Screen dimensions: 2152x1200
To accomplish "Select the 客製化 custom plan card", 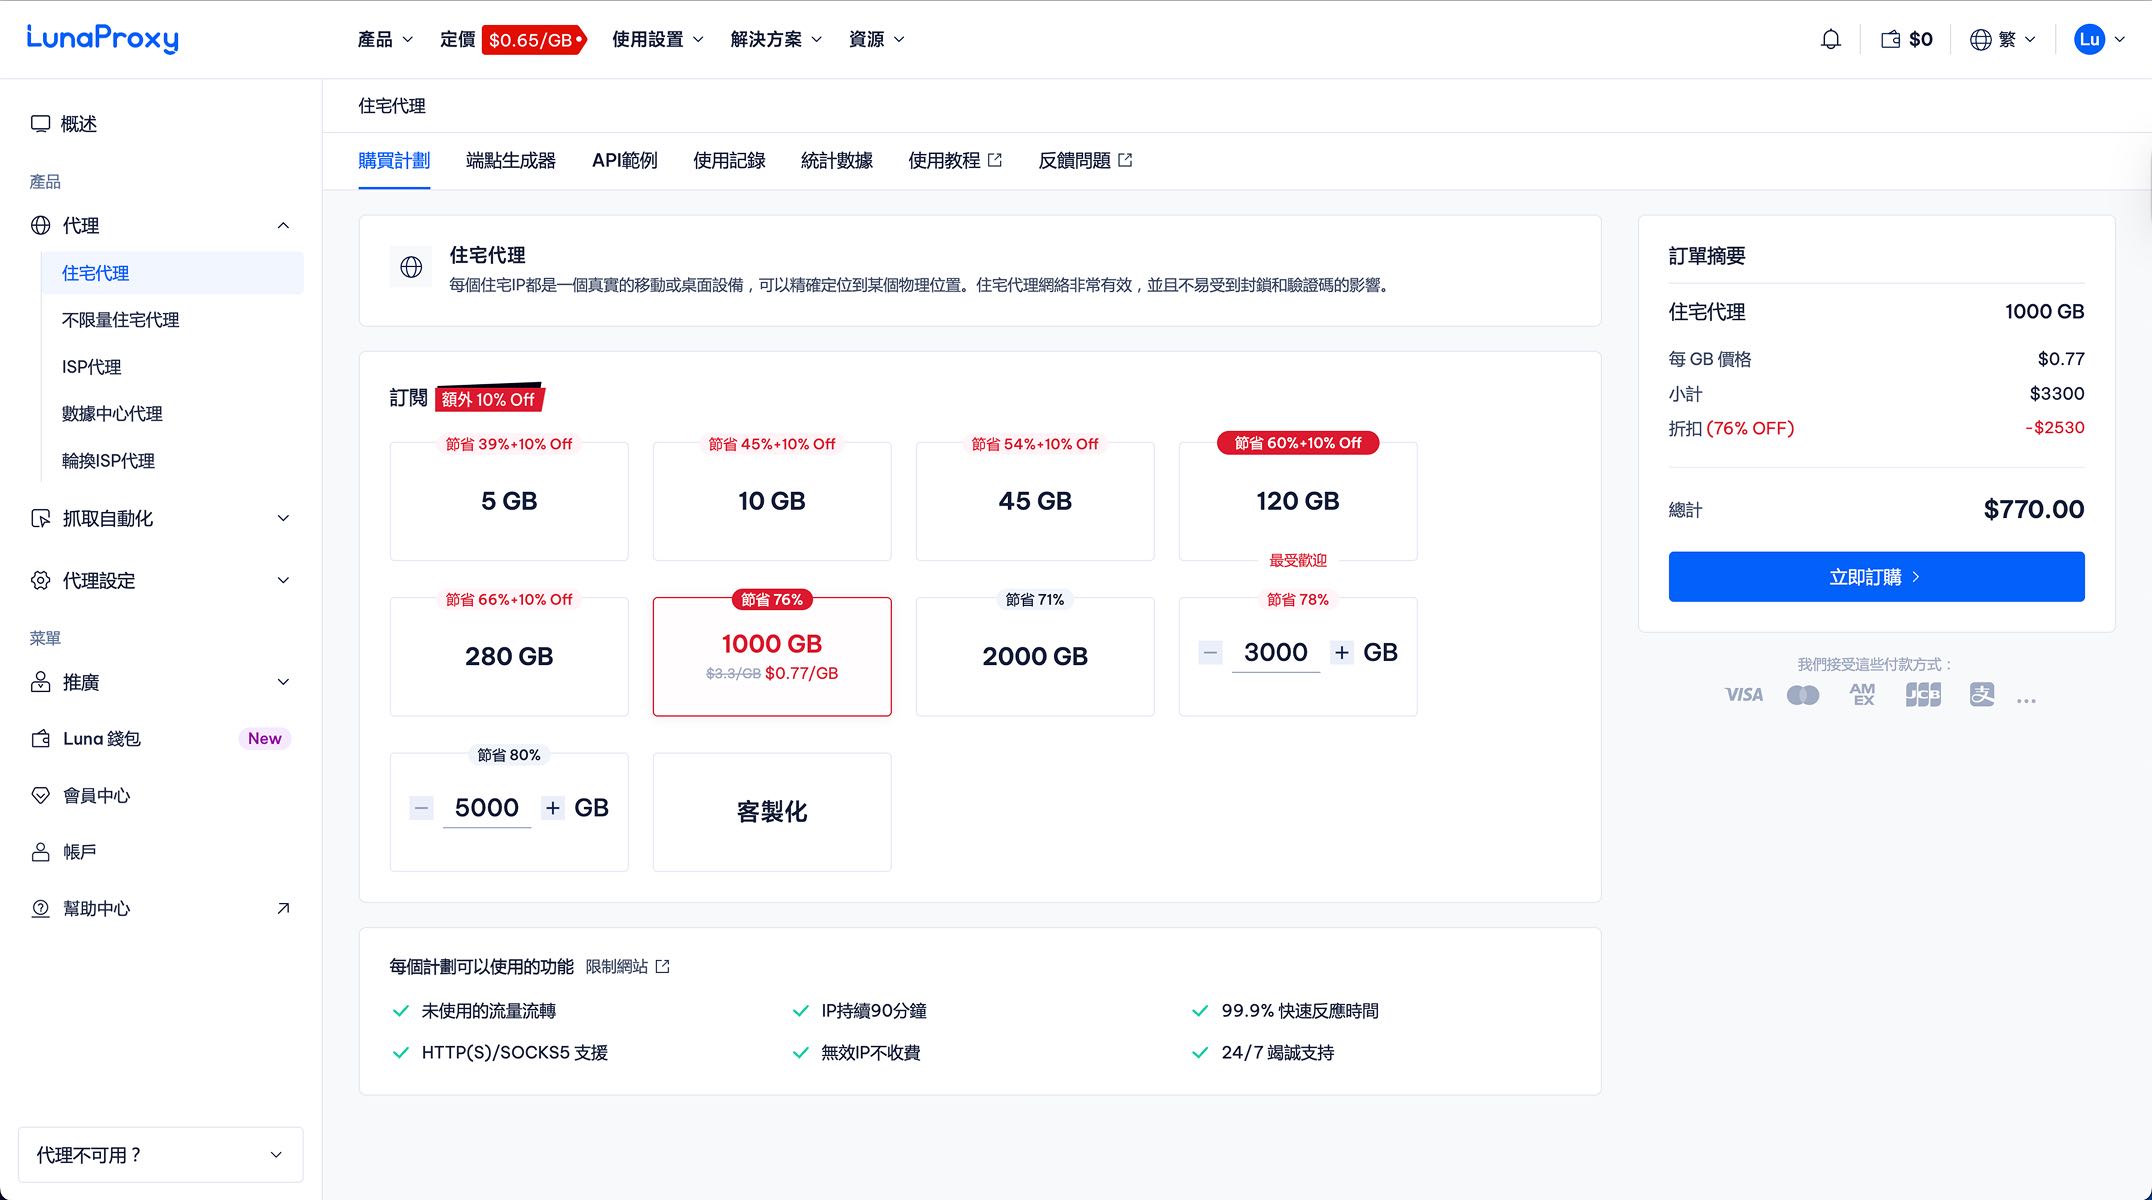I will click(772, 812).
